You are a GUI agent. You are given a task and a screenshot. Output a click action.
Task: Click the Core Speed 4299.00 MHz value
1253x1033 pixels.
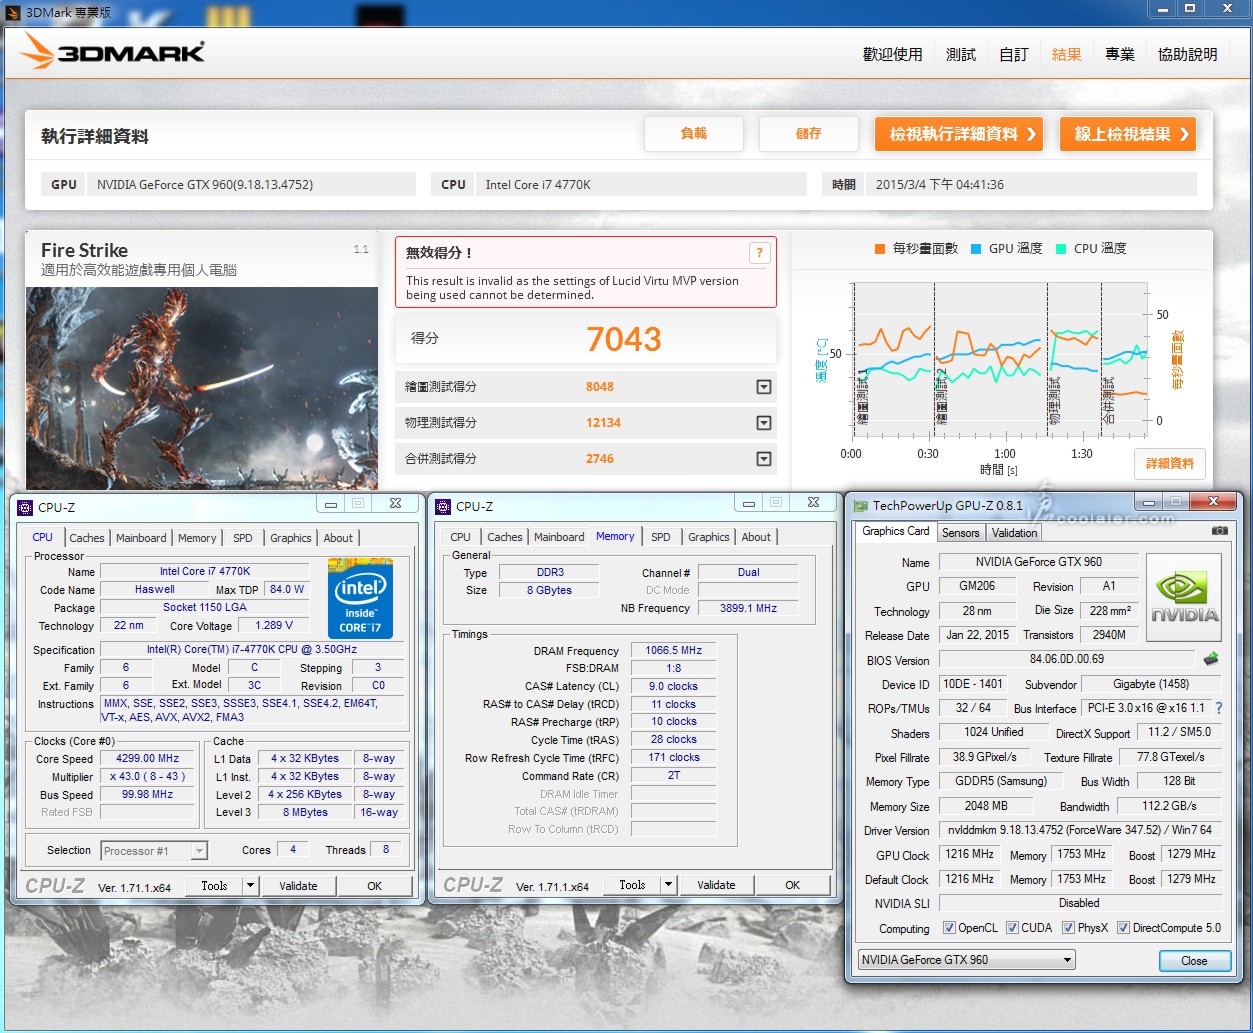pyautogui.click(x=148, y=759)
